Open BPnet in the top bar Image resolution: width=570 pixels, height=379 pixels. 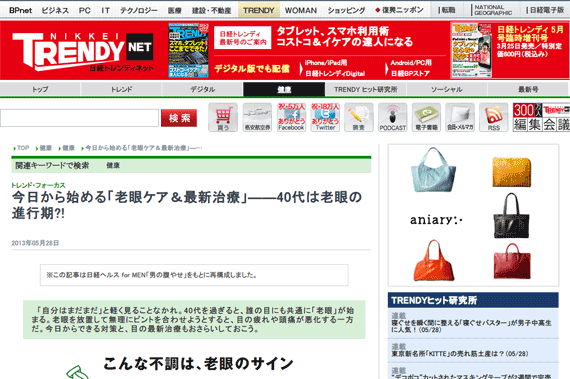(20, 11)
